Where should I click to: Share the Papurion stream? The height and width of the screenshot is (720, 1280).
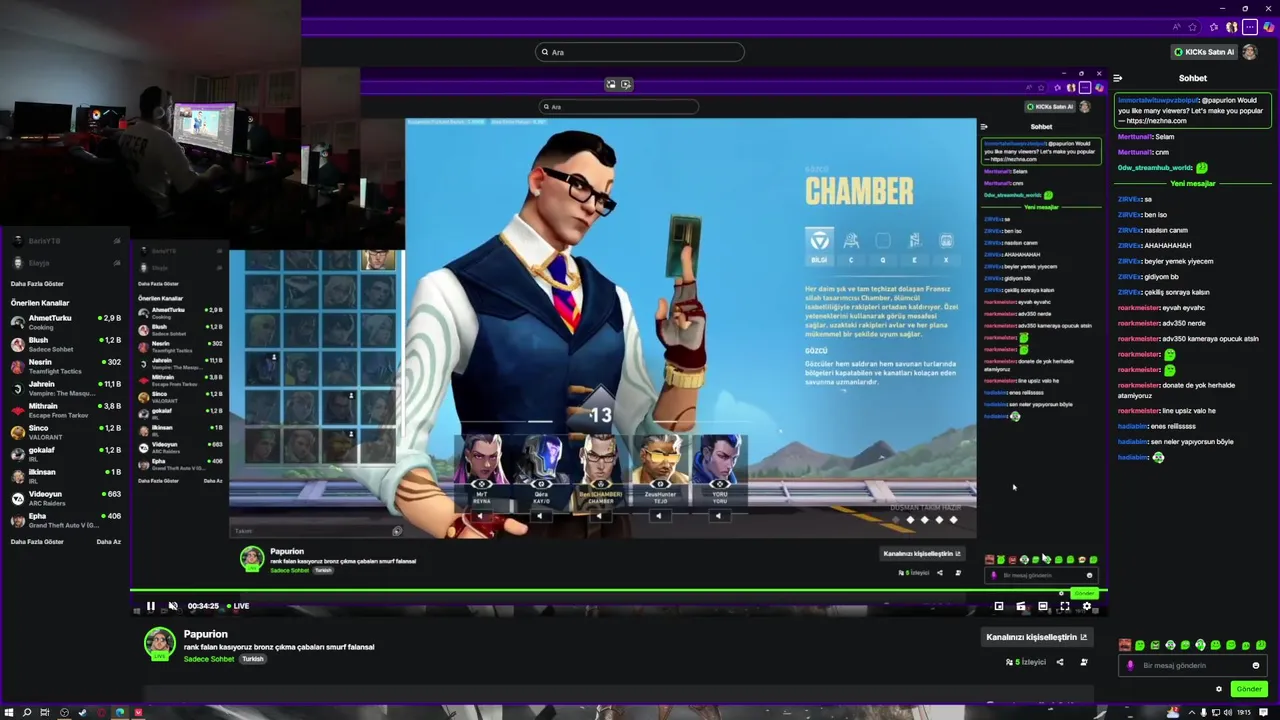[x=1060, y=662]
